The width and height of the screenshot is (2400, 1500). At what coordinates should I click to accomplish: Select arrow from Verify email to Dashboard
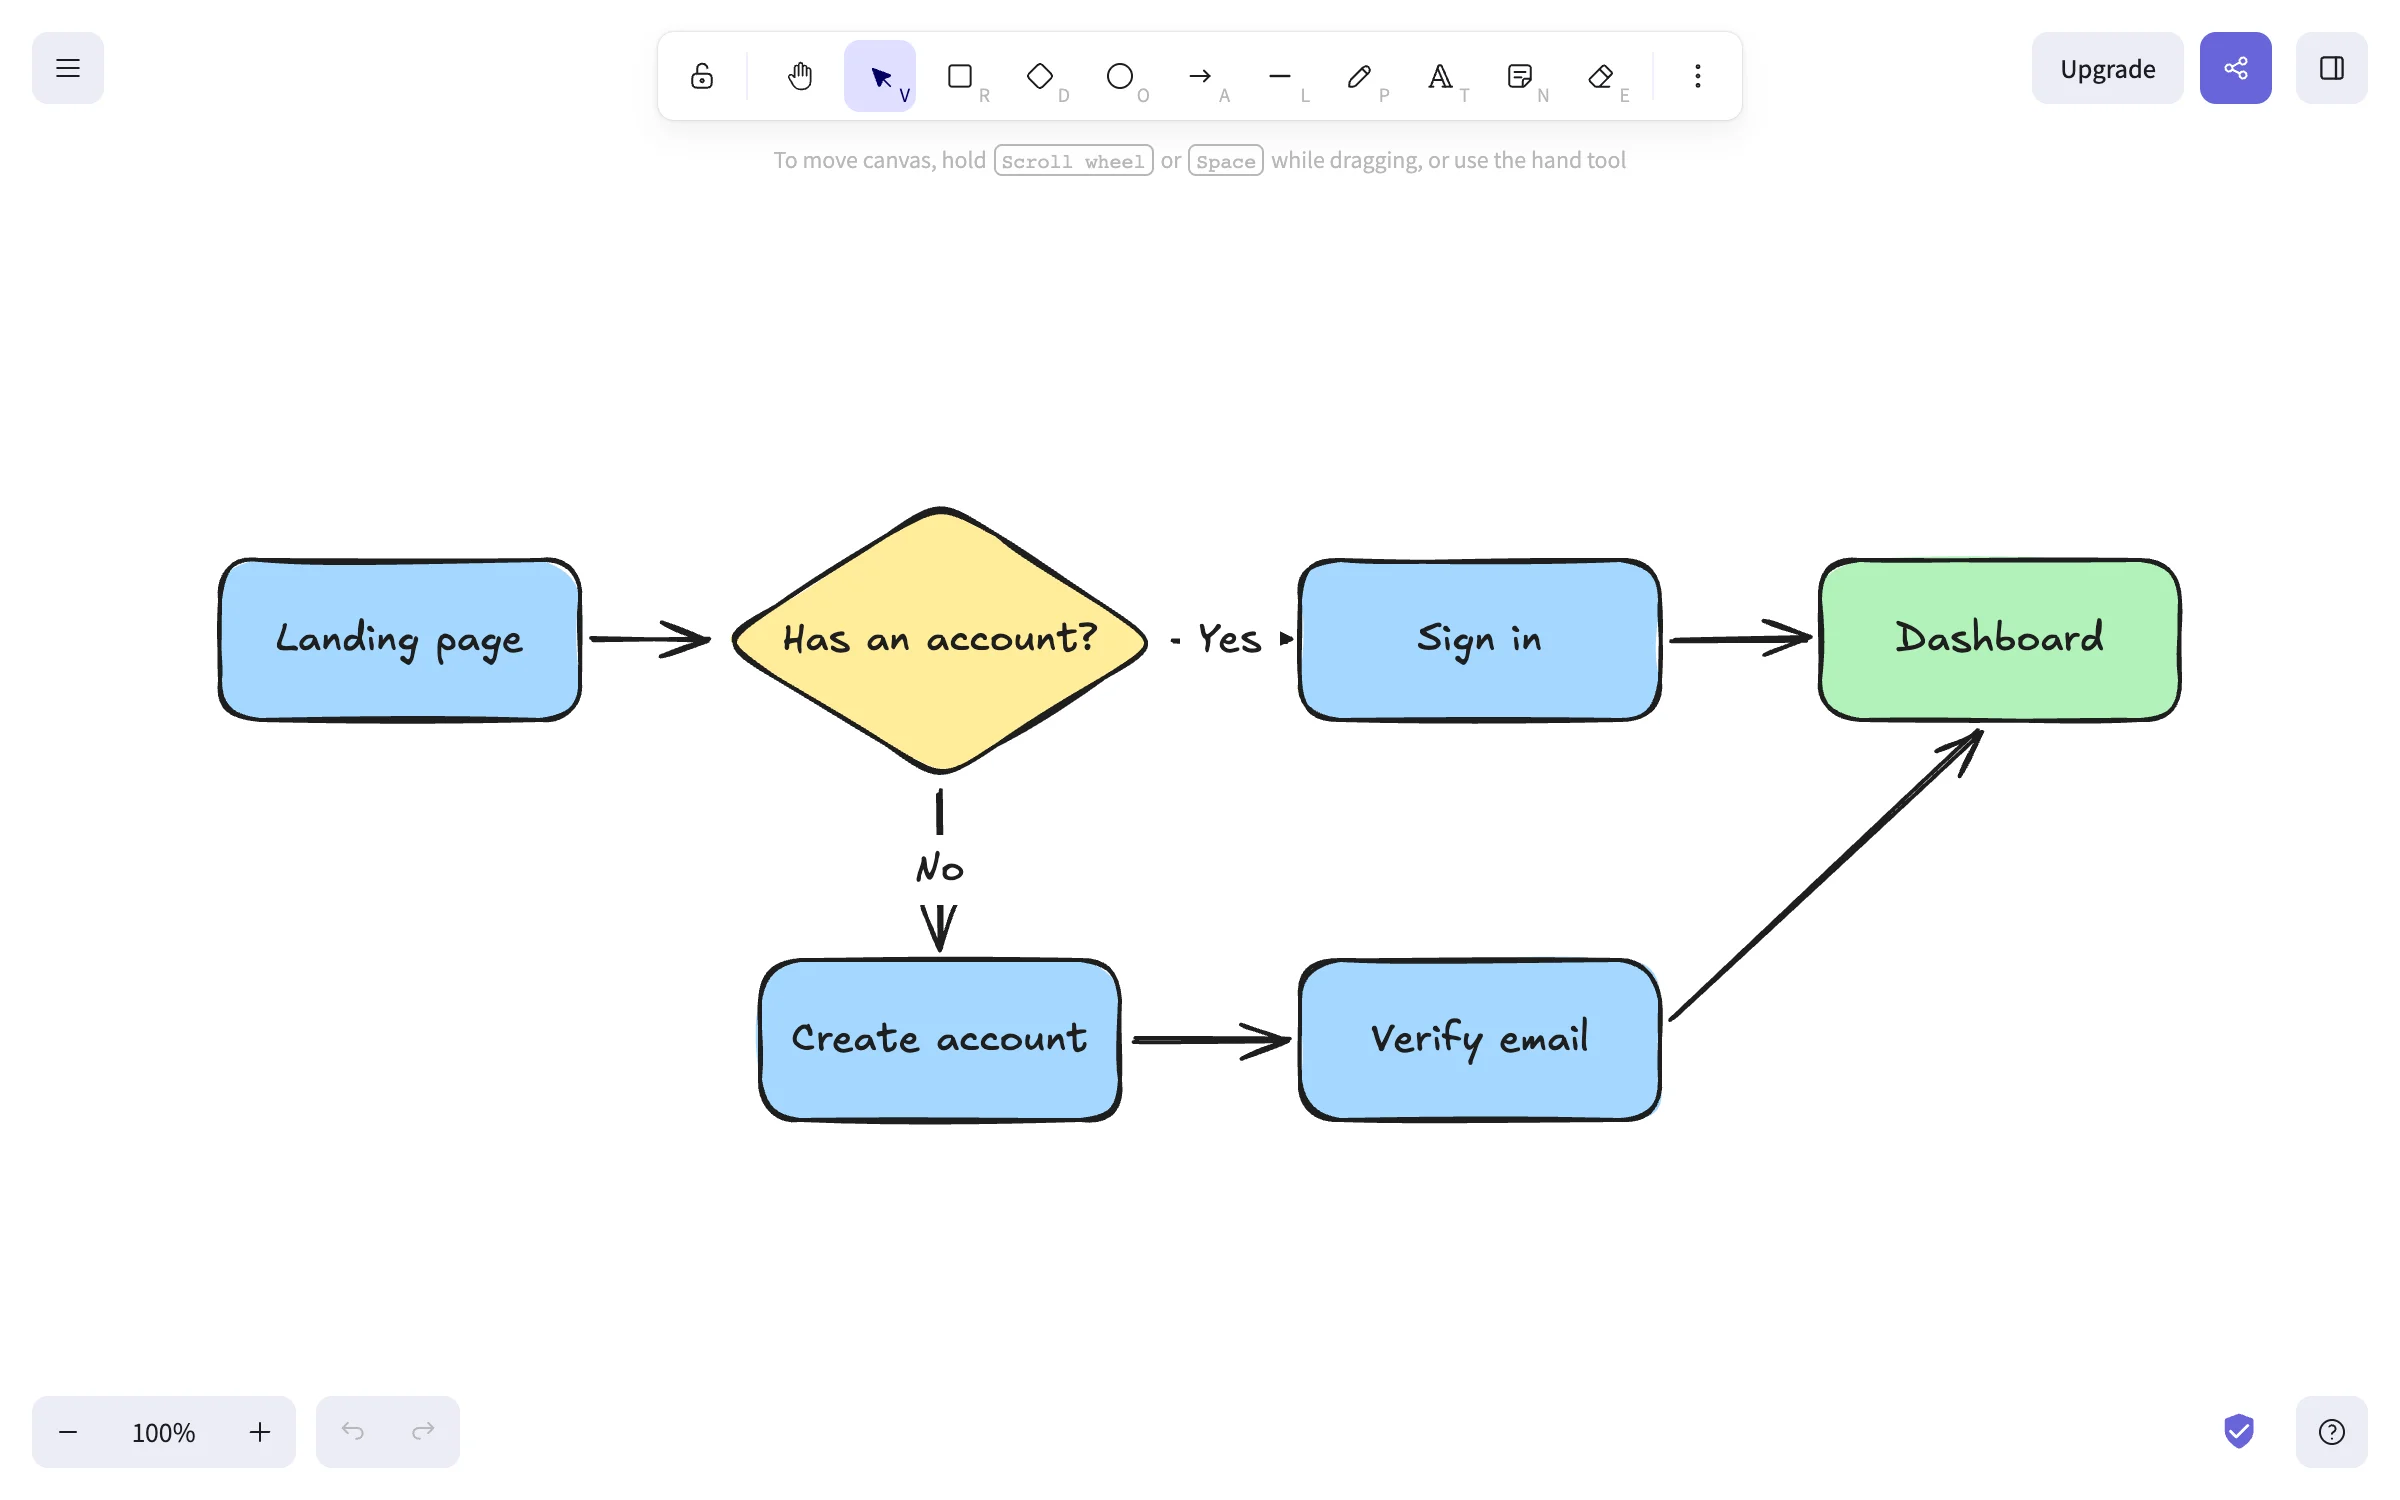(1826, 875)
